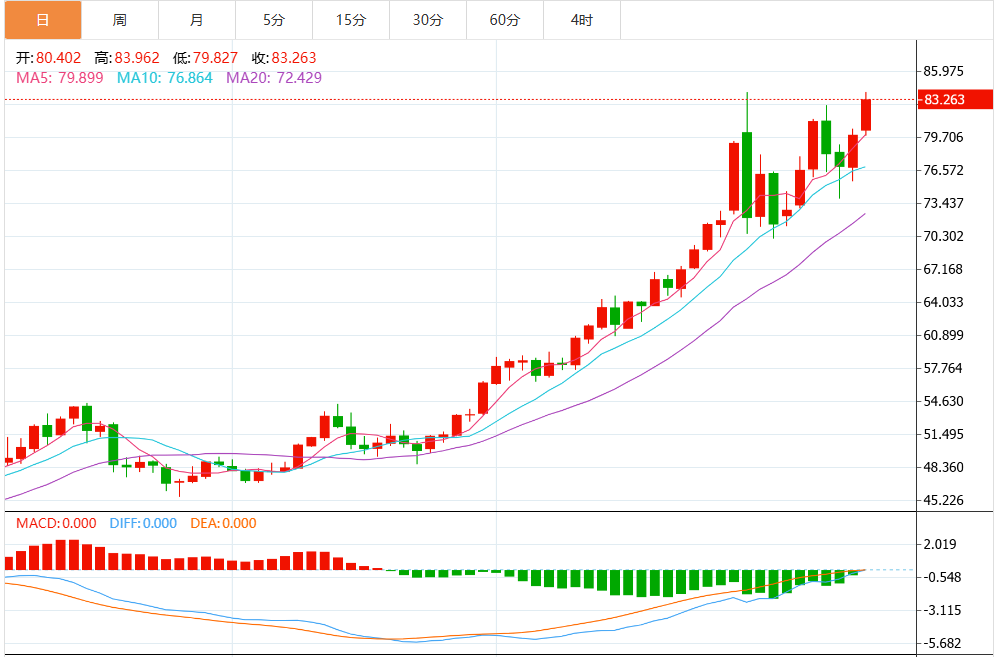Click the 85.975 price axis label
1003x657 pixels.
point(944,72)
